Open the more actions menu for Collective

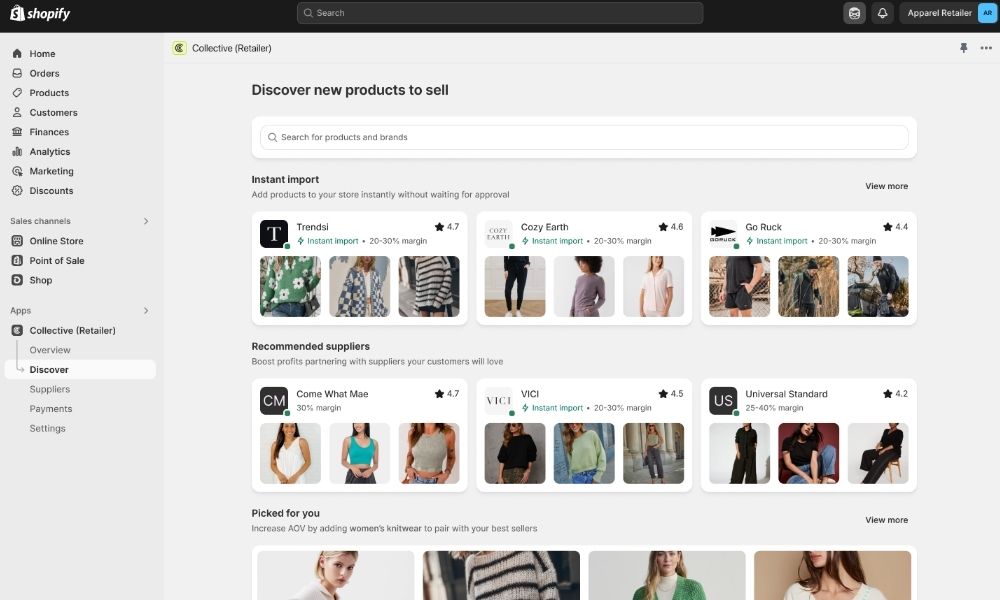[x=988, y=47]
